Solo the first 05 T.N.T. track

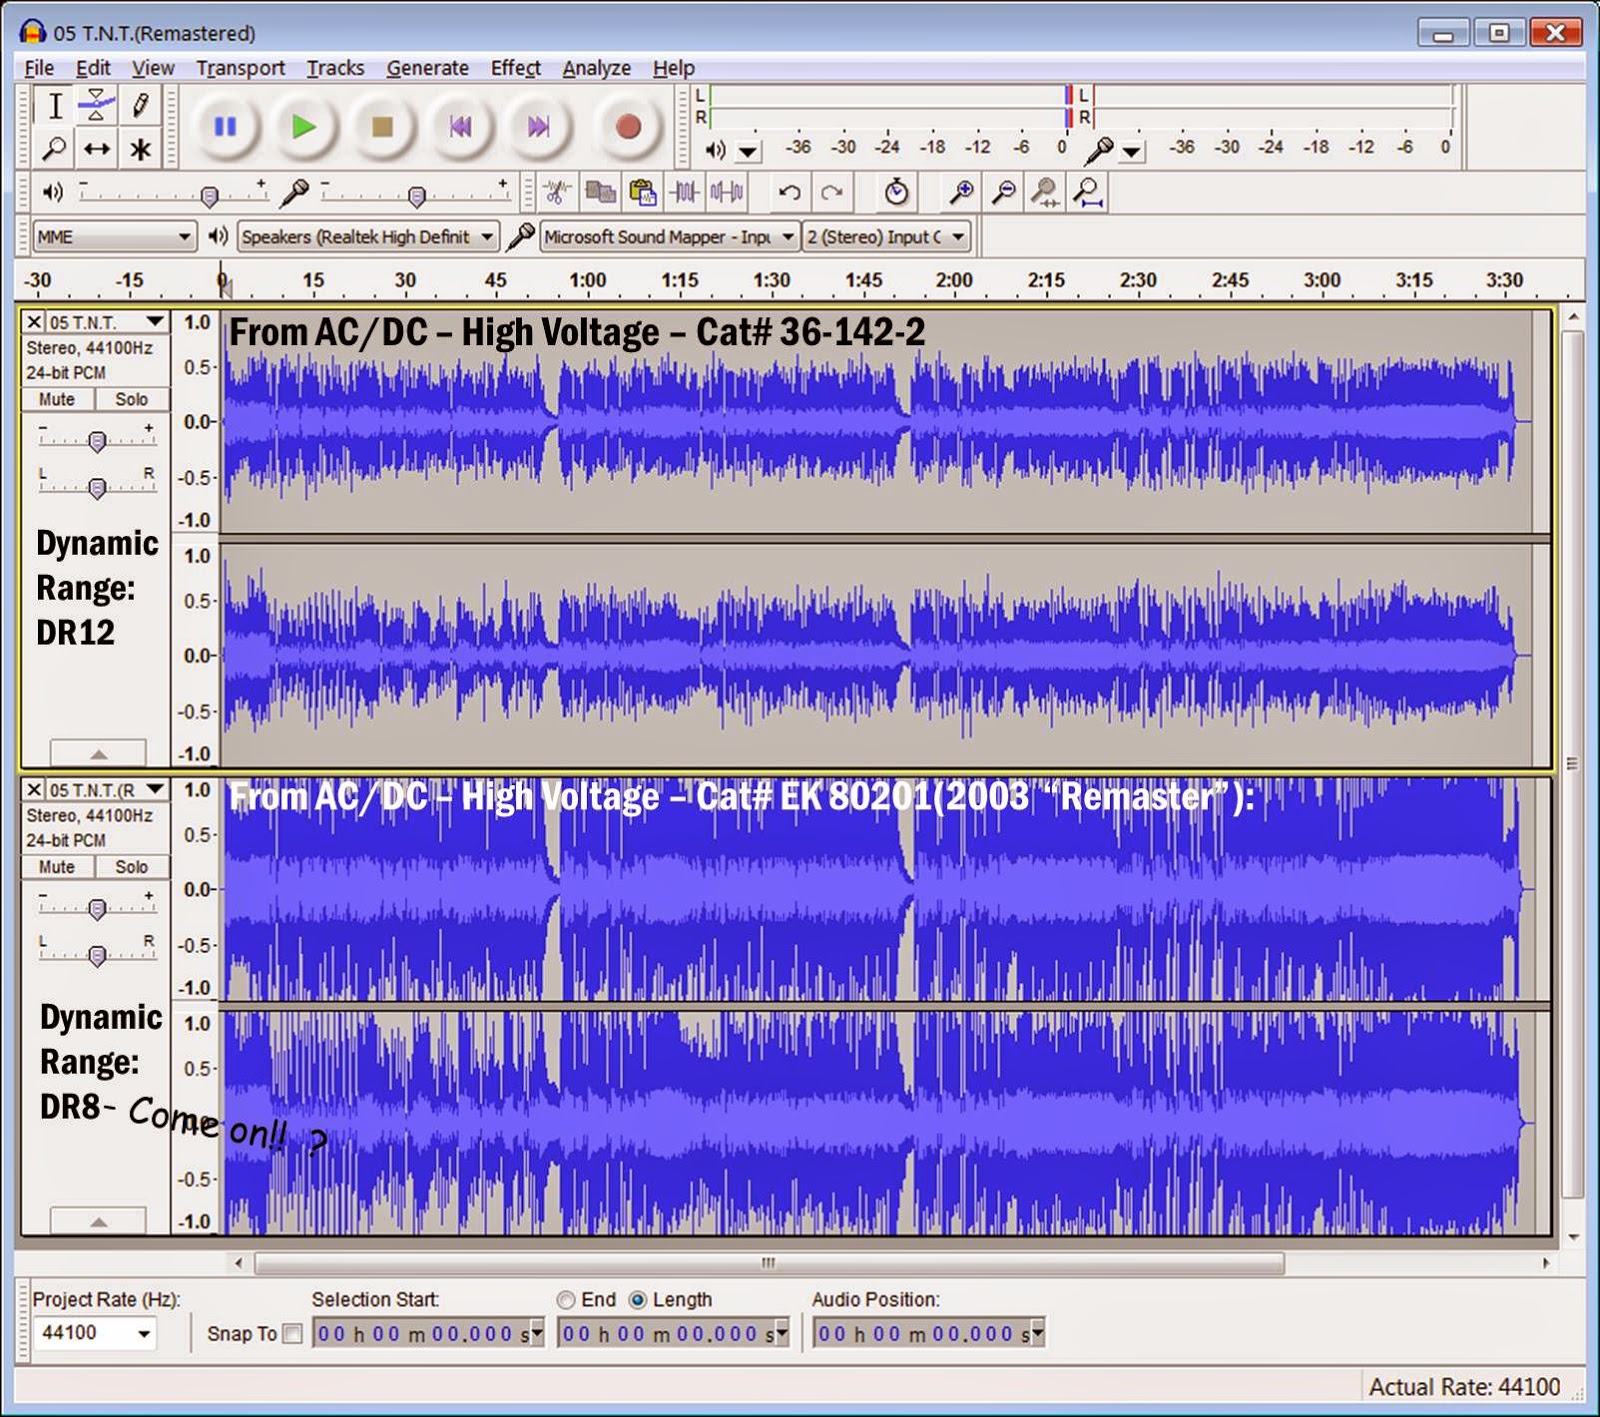(x=131, y=399)
